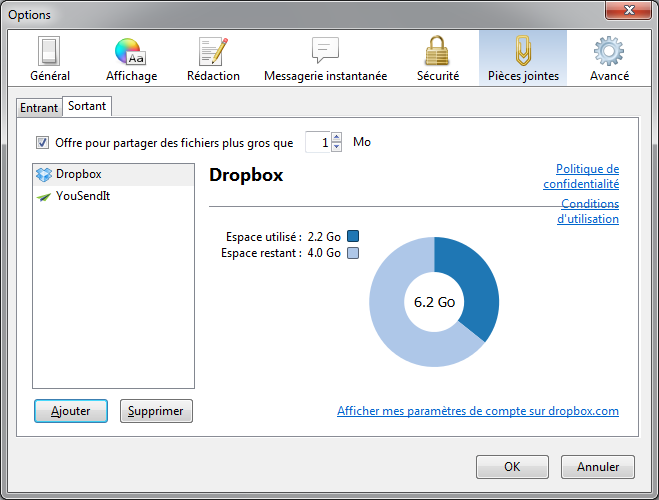Click the Supprimer button
The height and width of the screenshot is (500, 659).
coord(156,411)
